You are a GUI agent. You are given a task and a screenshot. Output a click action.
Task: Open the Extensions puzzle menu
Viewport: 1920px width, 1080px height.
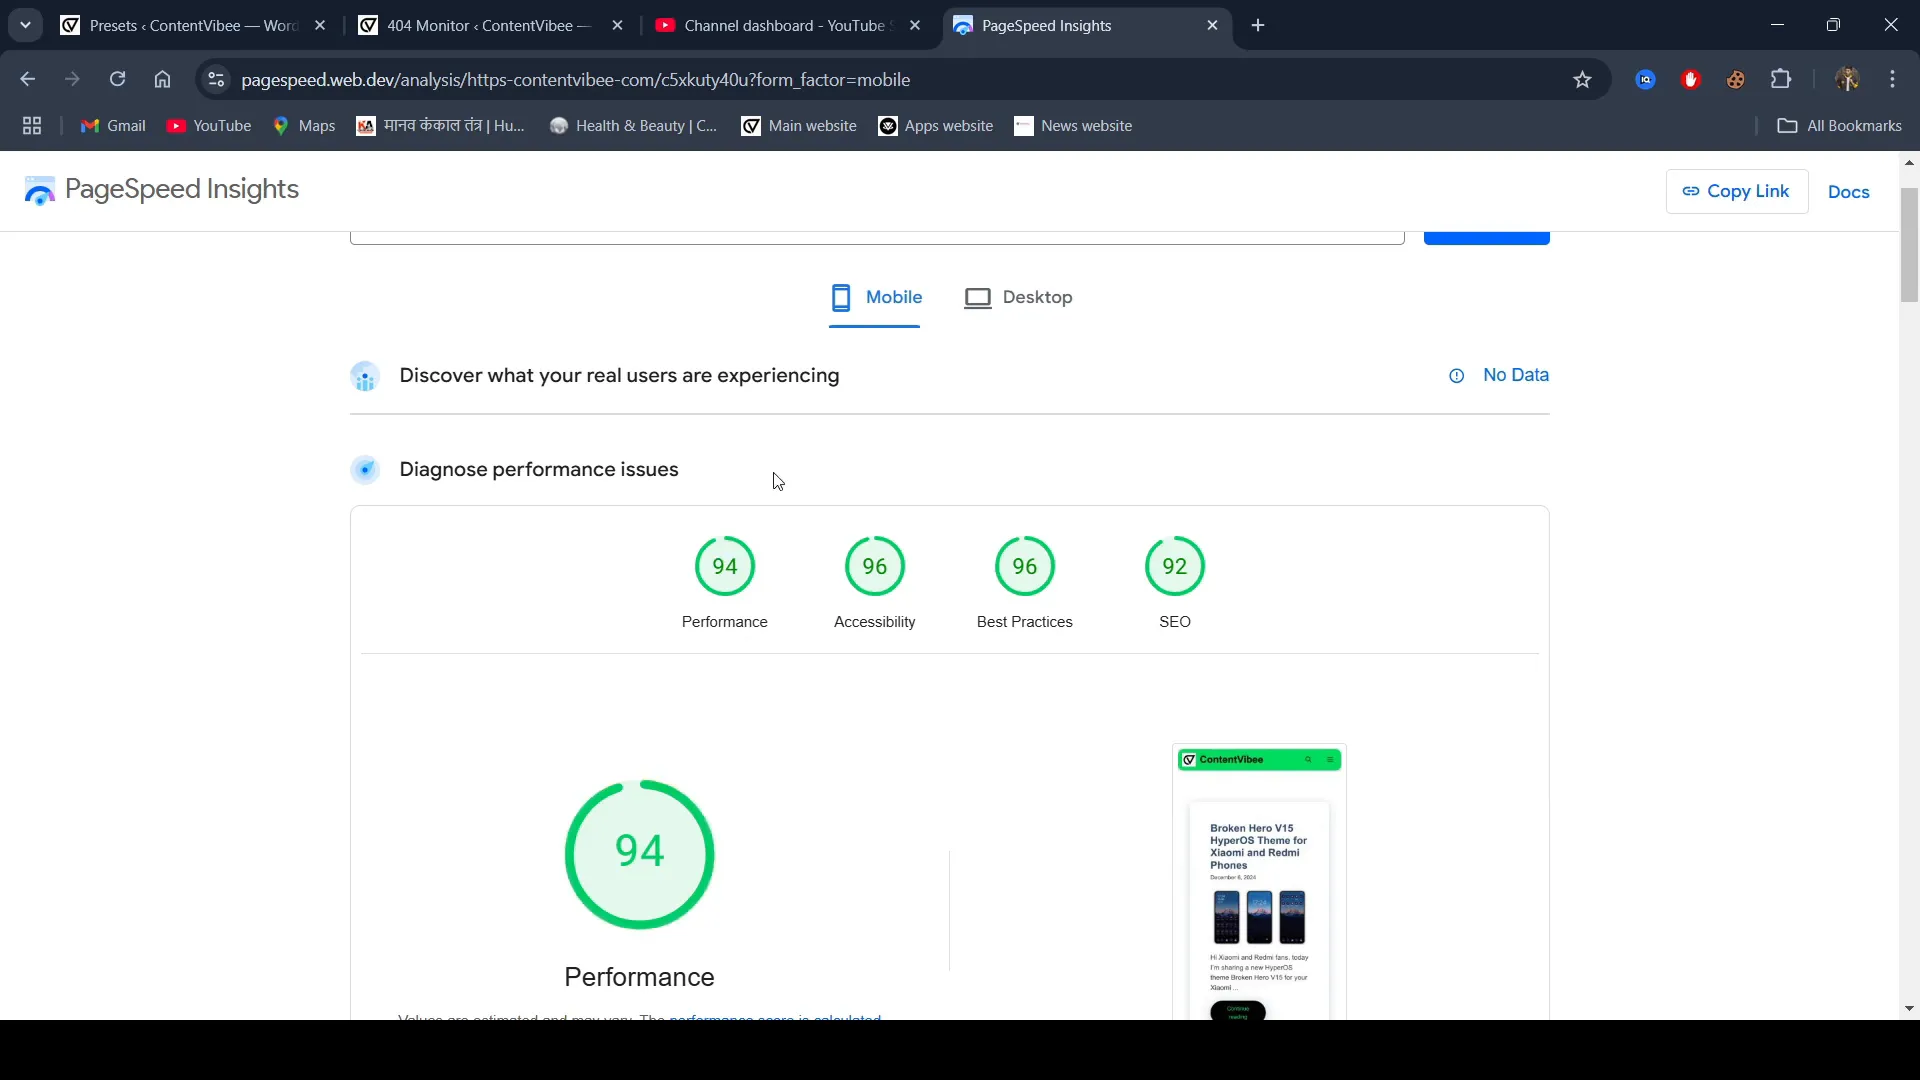coord(1781,79)
